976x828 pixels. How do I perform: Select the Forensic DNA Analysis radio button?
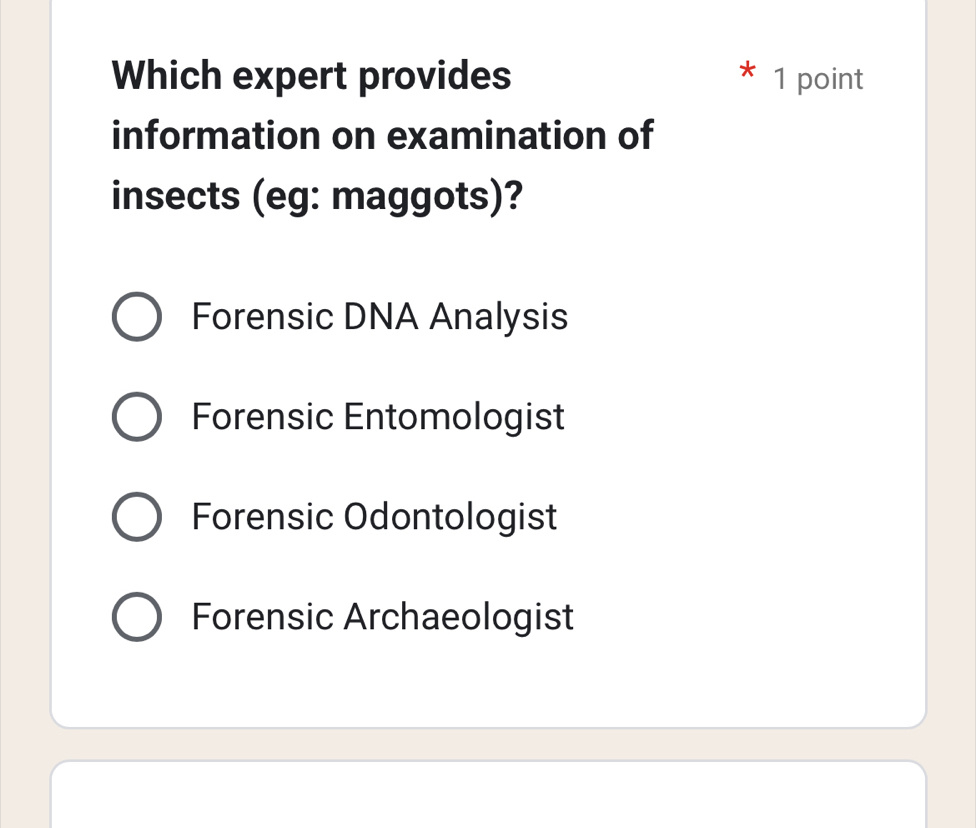pyautogui.click(x=135, y=318)
